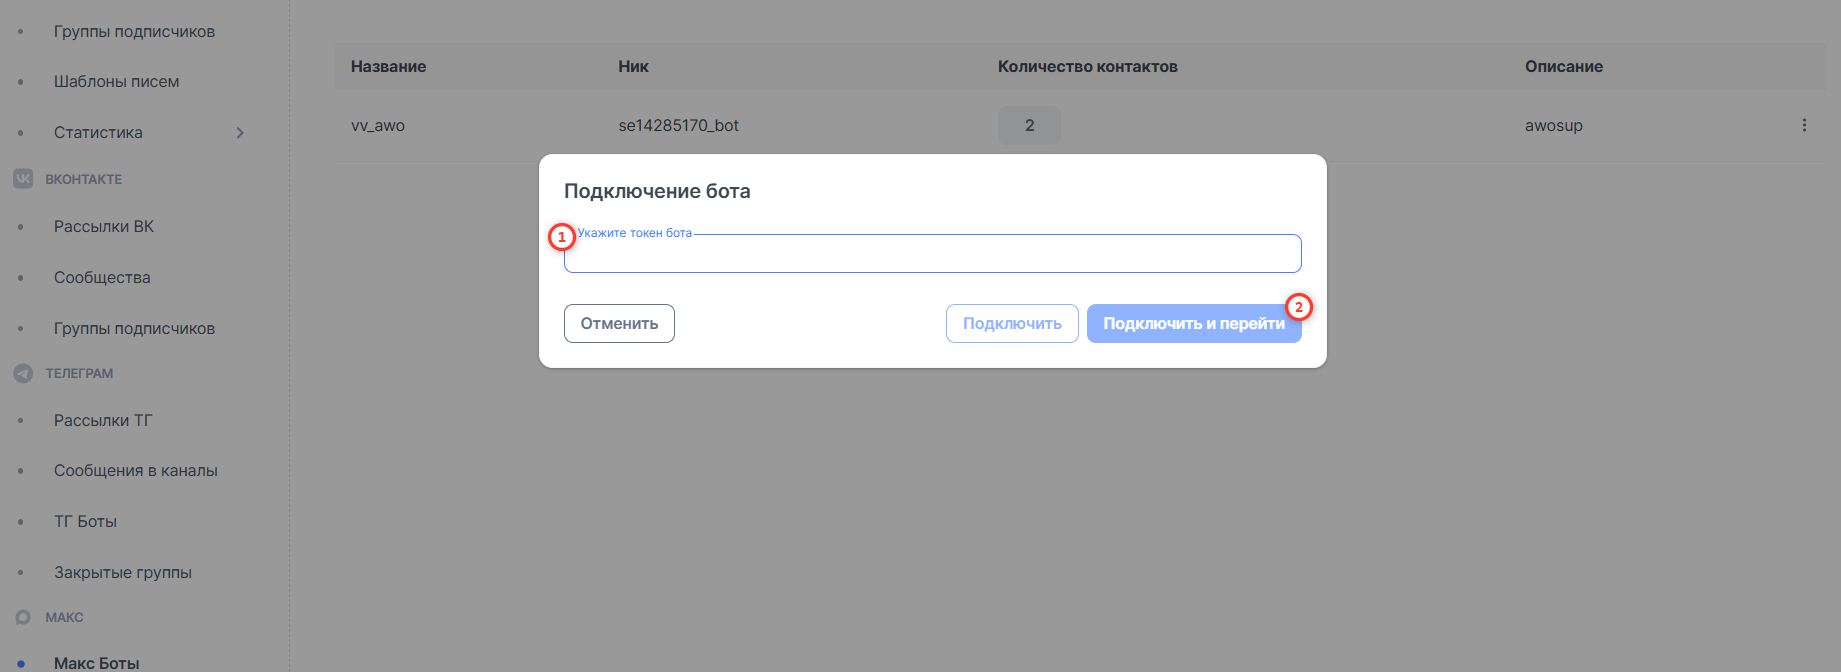This screenshot has height=672, width=1841.
Task: Click the Количество контактов column header
Action: pos(1087,66)
